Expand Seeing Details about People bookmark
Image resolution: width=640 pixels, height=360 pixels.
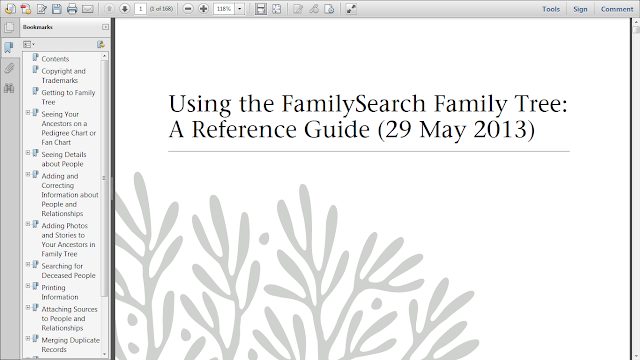pyautogui.click(x=28, y=153)
